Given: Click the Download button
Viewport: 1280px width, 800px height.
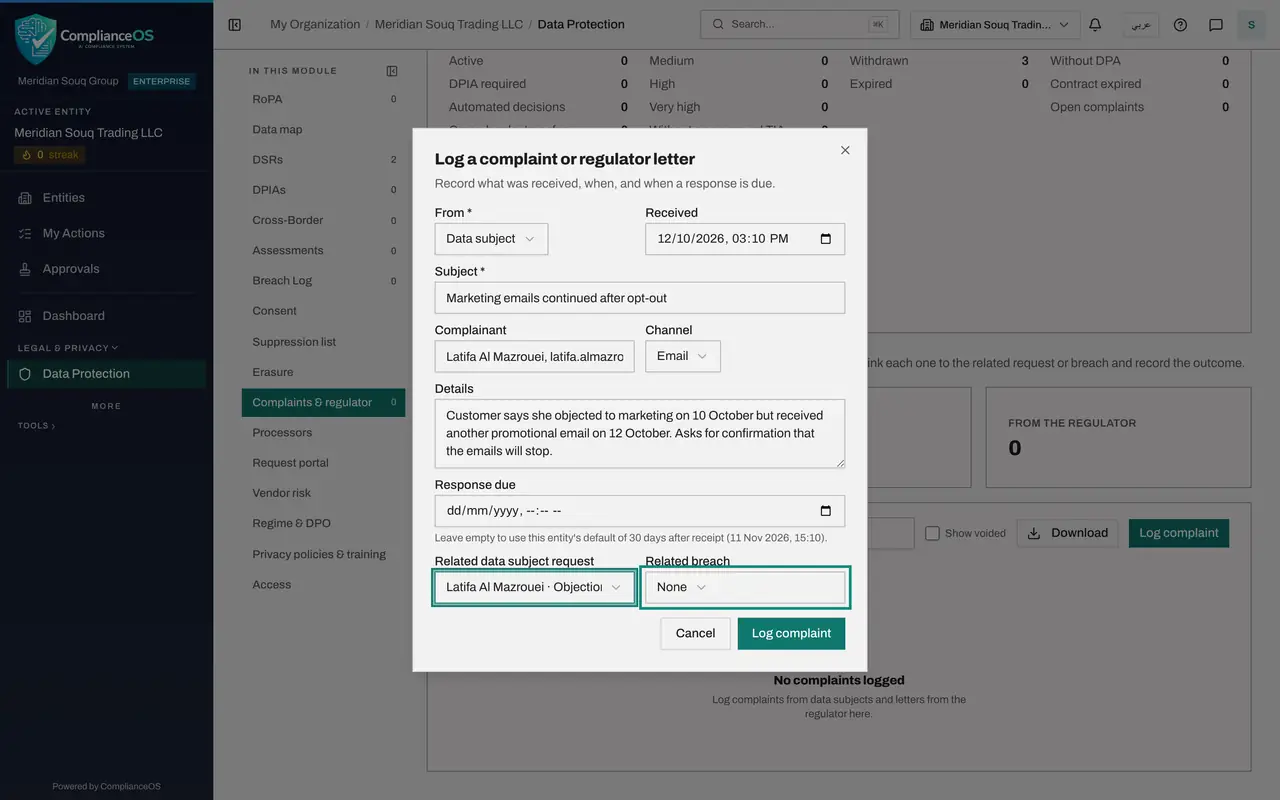Looking at the screenshot, I should 1067,533.
